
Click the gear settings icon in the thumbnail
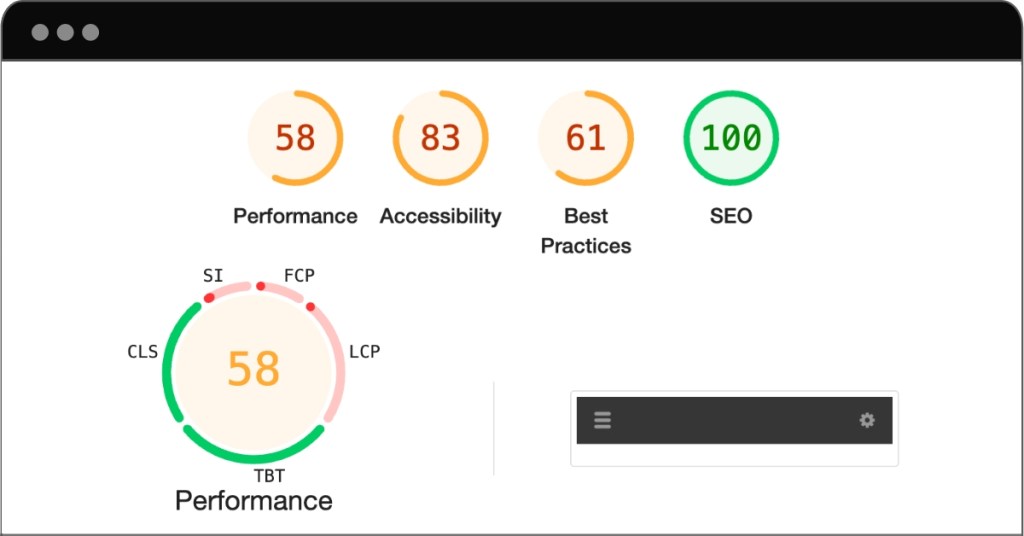[867, 421]
